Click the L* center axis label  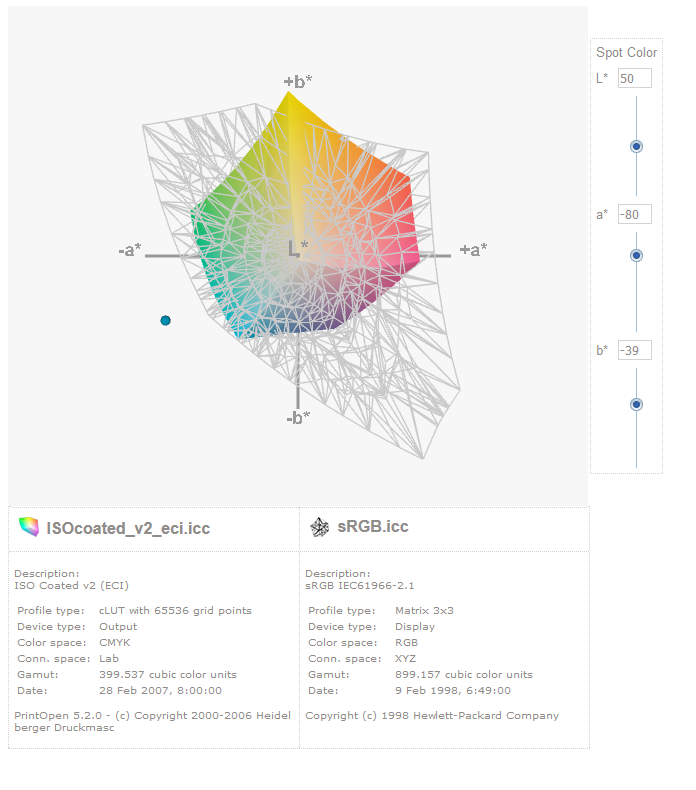(298, 248)
